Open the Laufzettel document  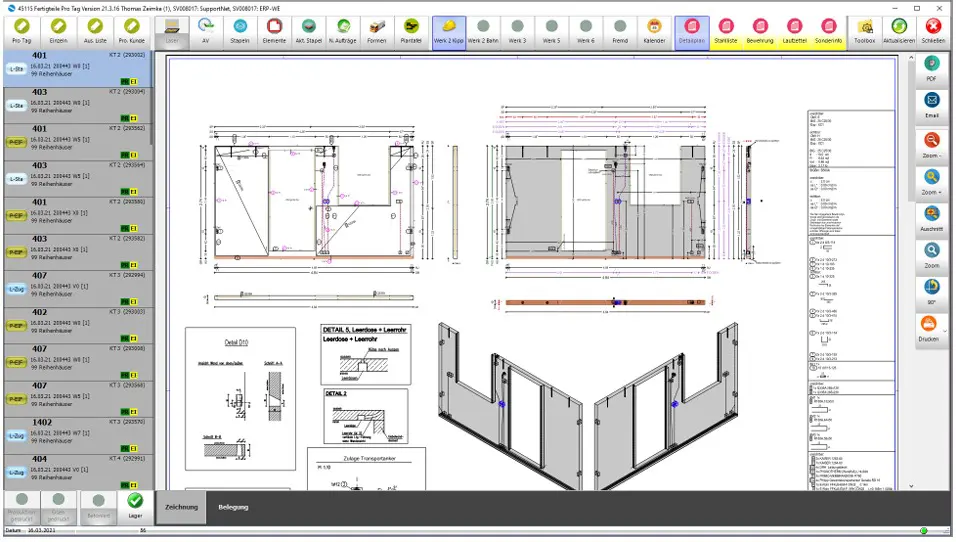pyautogui.click(x=794, y=32)
